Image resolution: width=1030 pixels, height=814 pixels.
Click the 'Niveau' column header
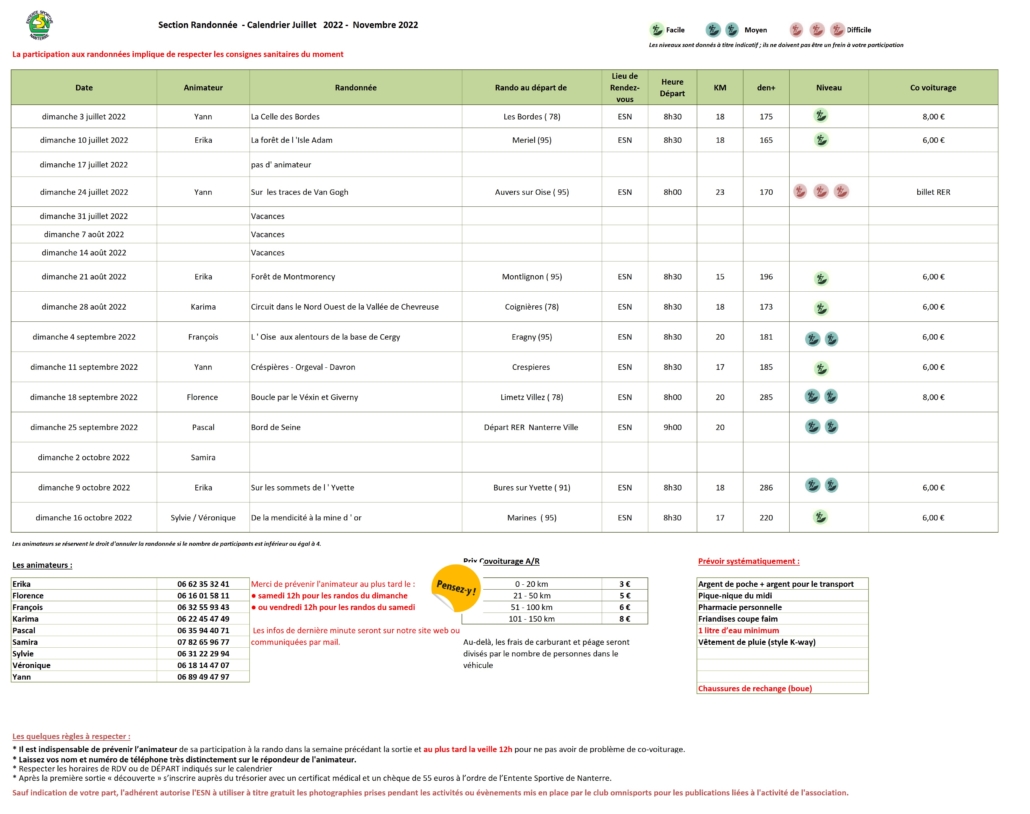click(829, 87)
